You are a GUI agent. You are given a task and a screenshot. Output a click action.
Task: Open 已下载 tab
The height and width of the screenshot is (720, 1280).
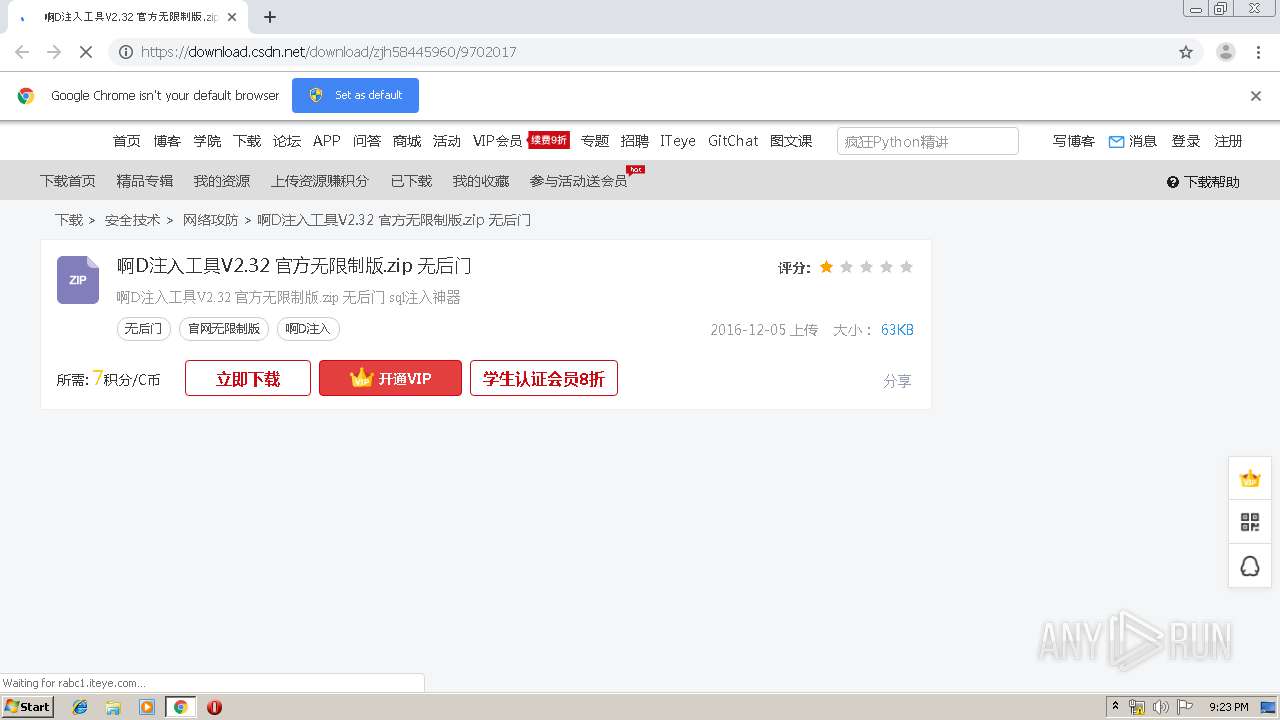[411, 181]
